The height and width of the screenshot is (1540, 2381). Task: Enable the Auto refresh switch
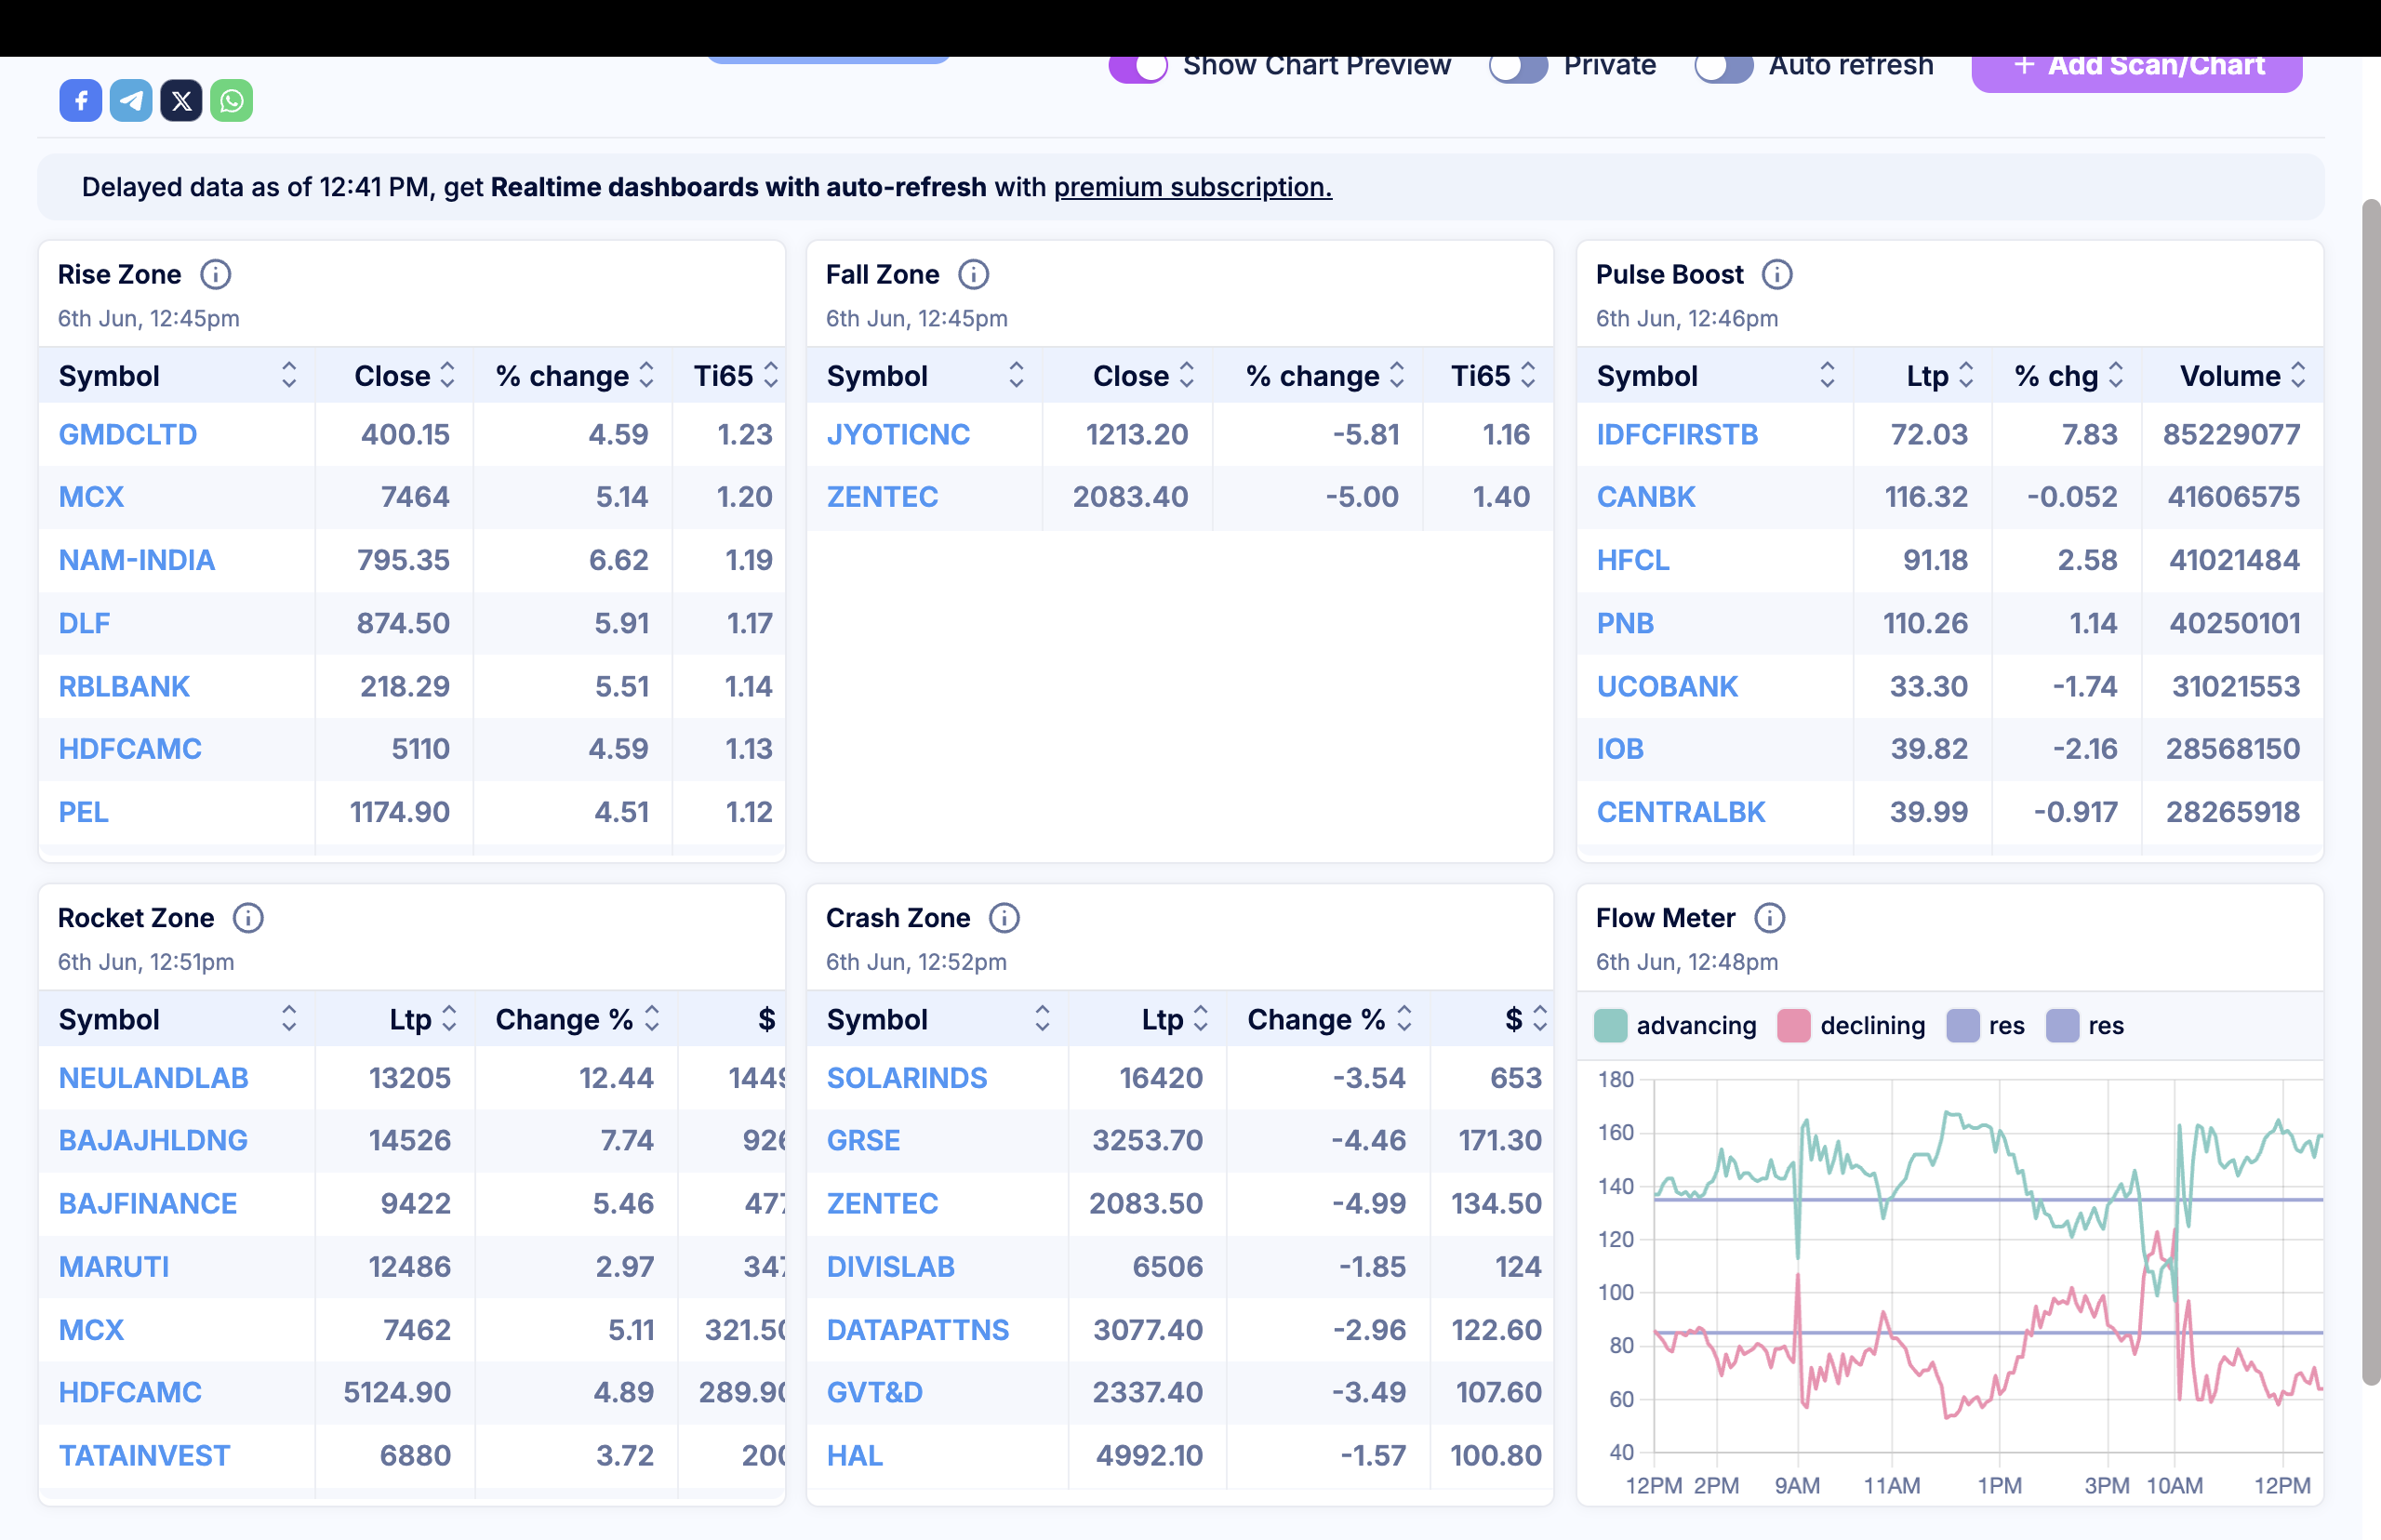click(1724, 67)
